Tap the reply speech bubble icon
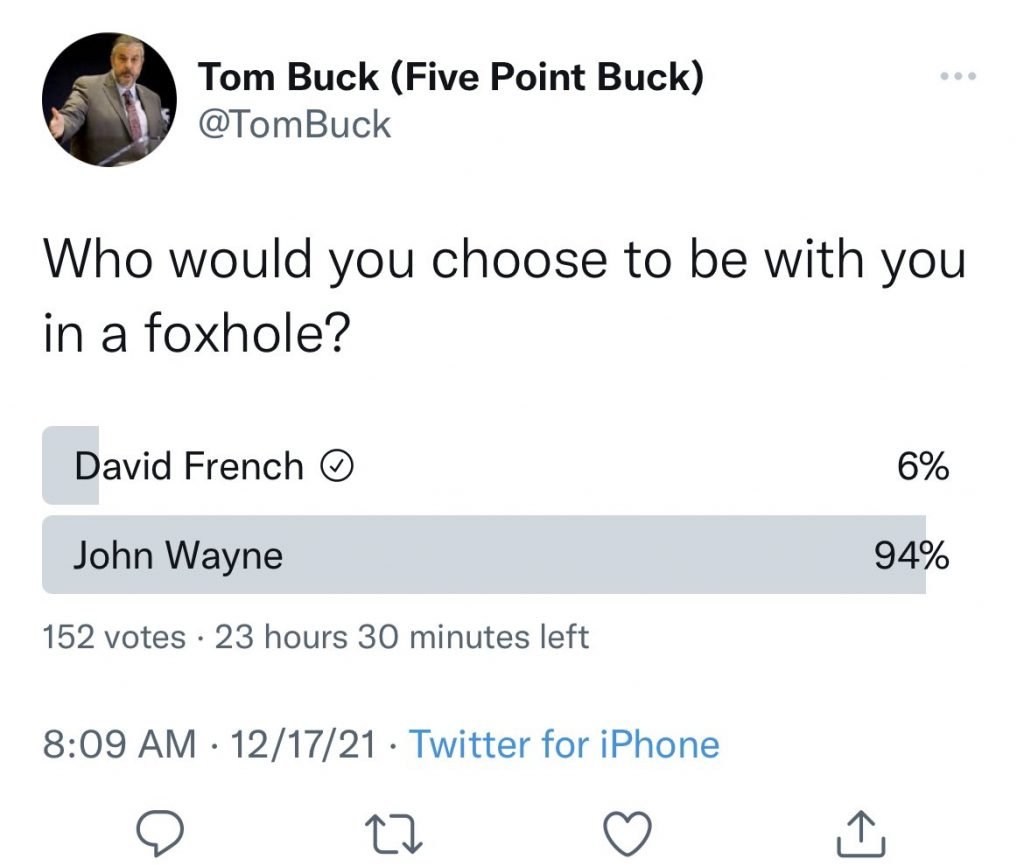 [x=159, y=833]
